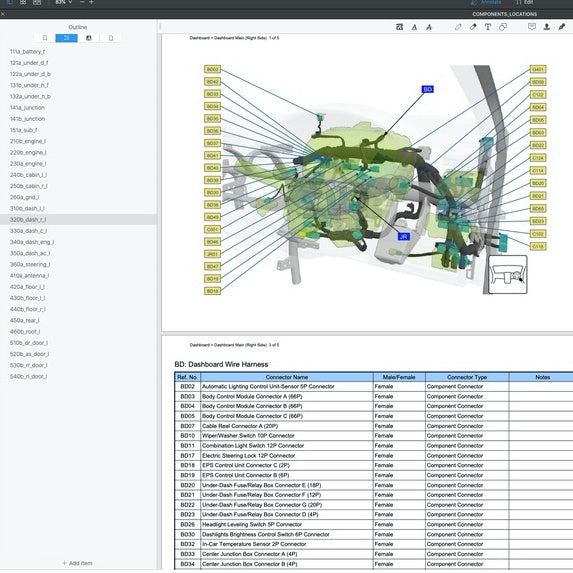Pick the pen drawing tool
The height and width of the screenshot is (573, 573).
(458, 27)
